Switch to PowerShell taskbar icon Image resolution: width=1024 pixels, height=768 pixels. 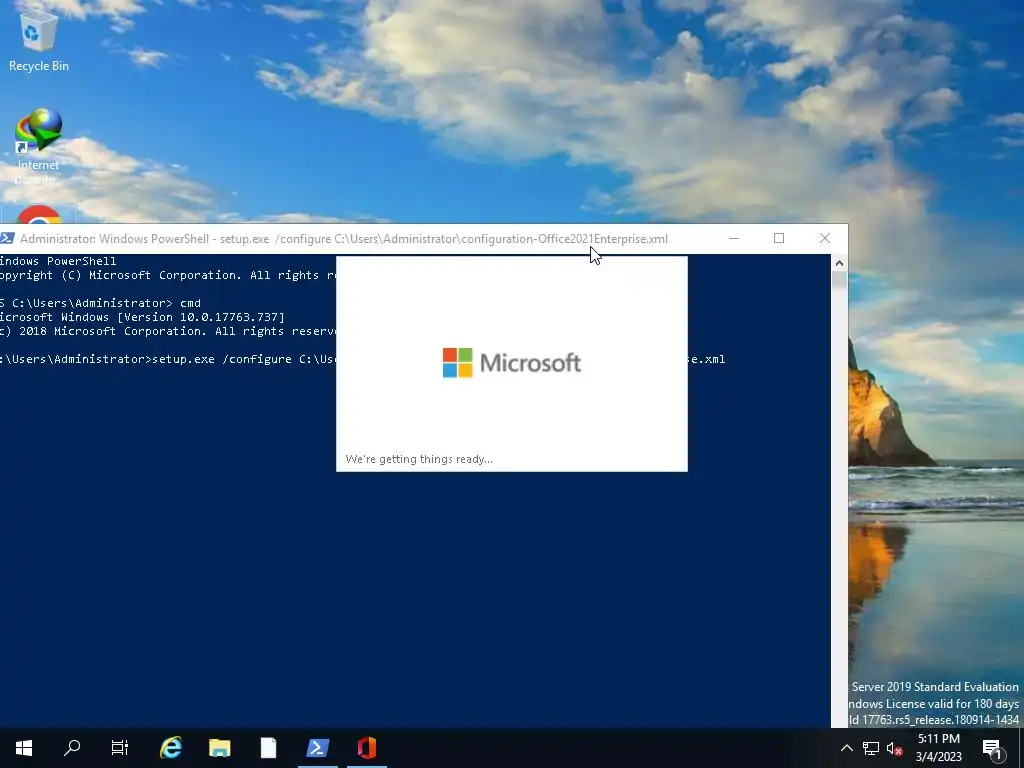[x=317, y=748]
